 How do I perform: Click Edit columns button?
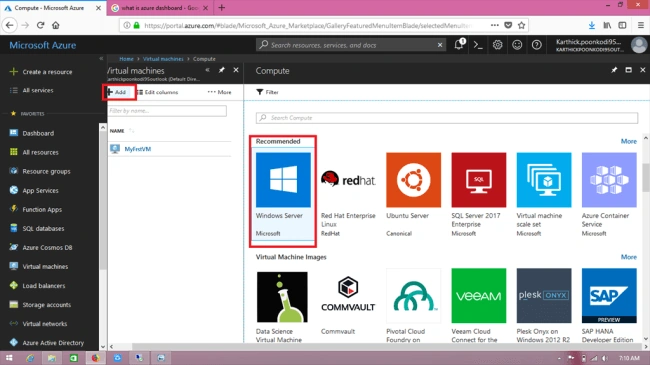click(158, 92)
